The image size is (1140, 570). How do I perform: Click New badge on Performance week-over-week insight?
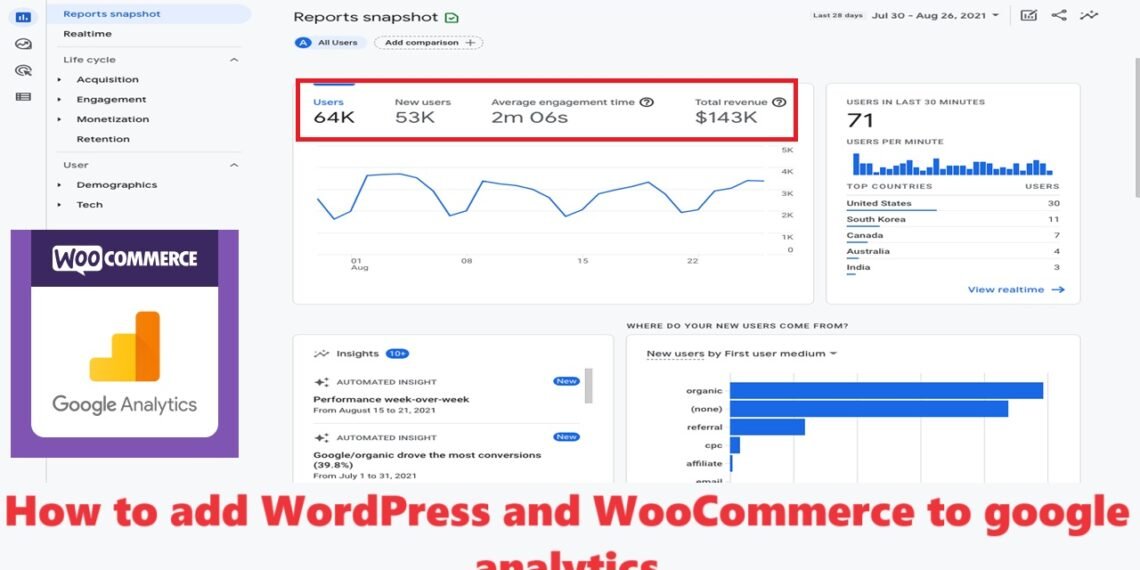point(566,381)
